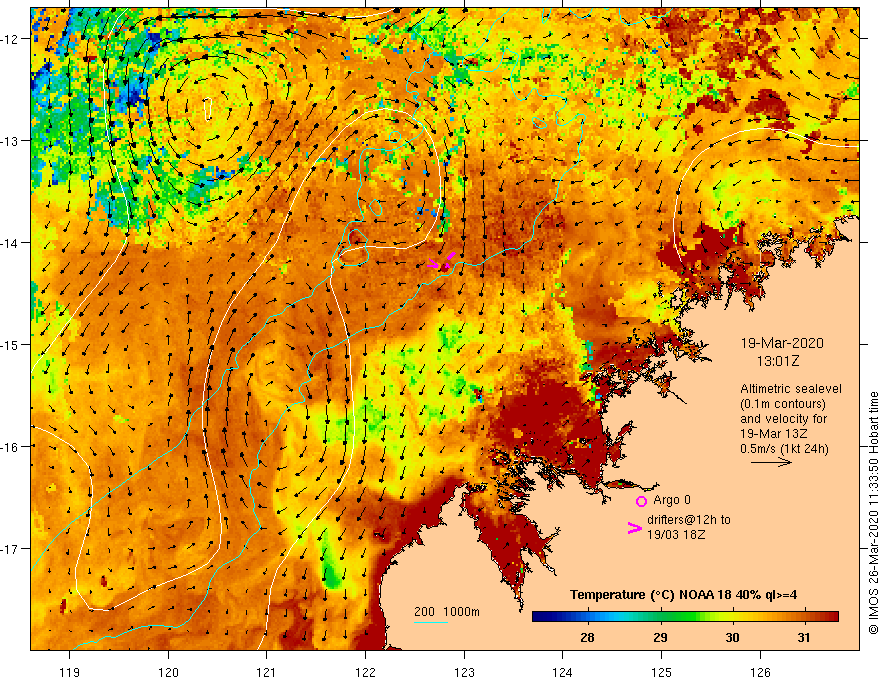Click longitude axis label 122
880x680 pixels.
tap(365, 672)
